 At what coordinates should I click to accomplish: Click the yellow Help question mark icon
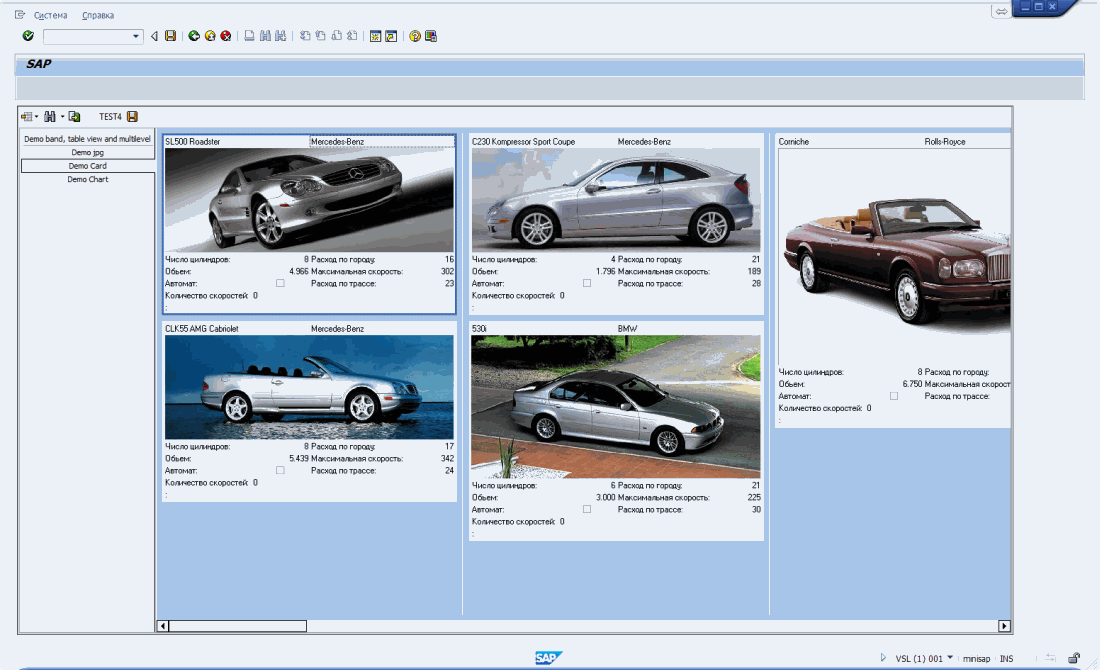tap(415, 36)
